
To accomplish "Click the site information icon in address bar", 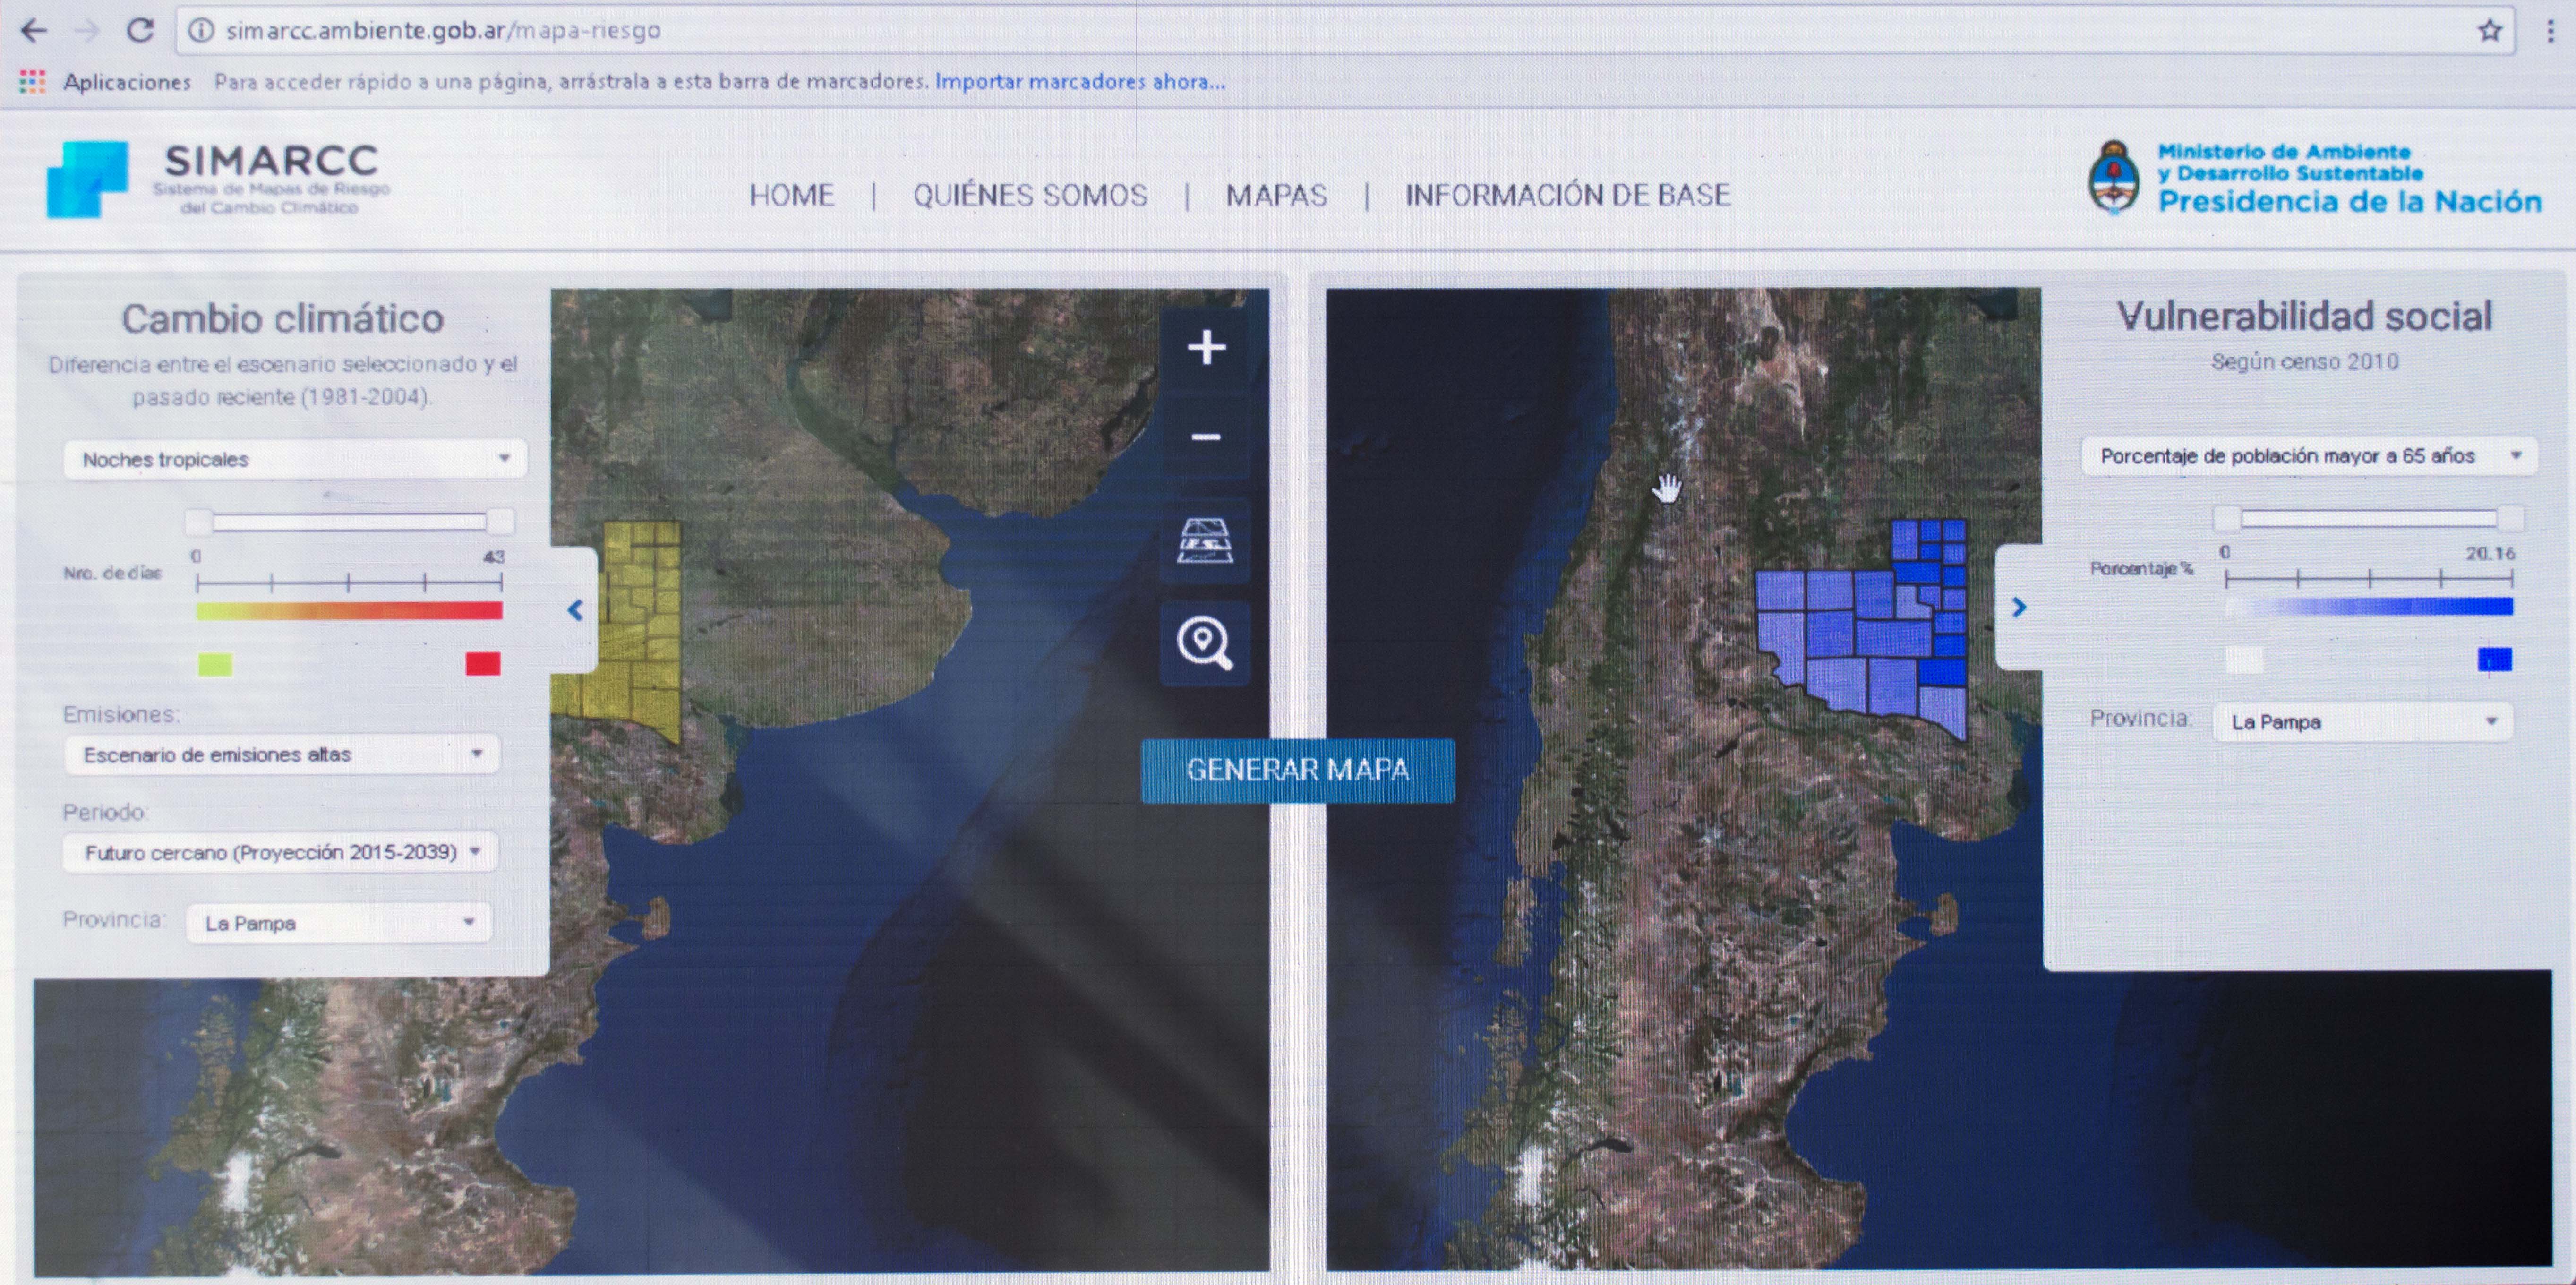I will (200, 31).
